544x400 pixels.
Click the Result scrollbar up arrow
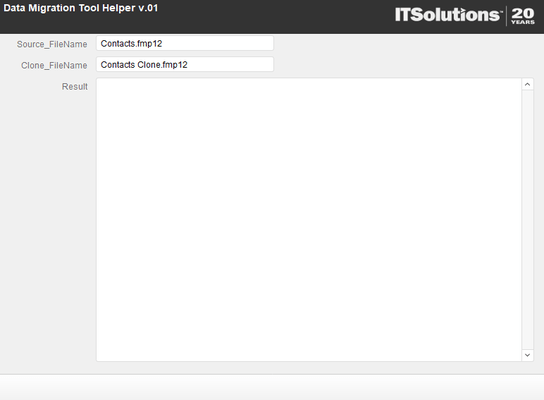(527, 84)
